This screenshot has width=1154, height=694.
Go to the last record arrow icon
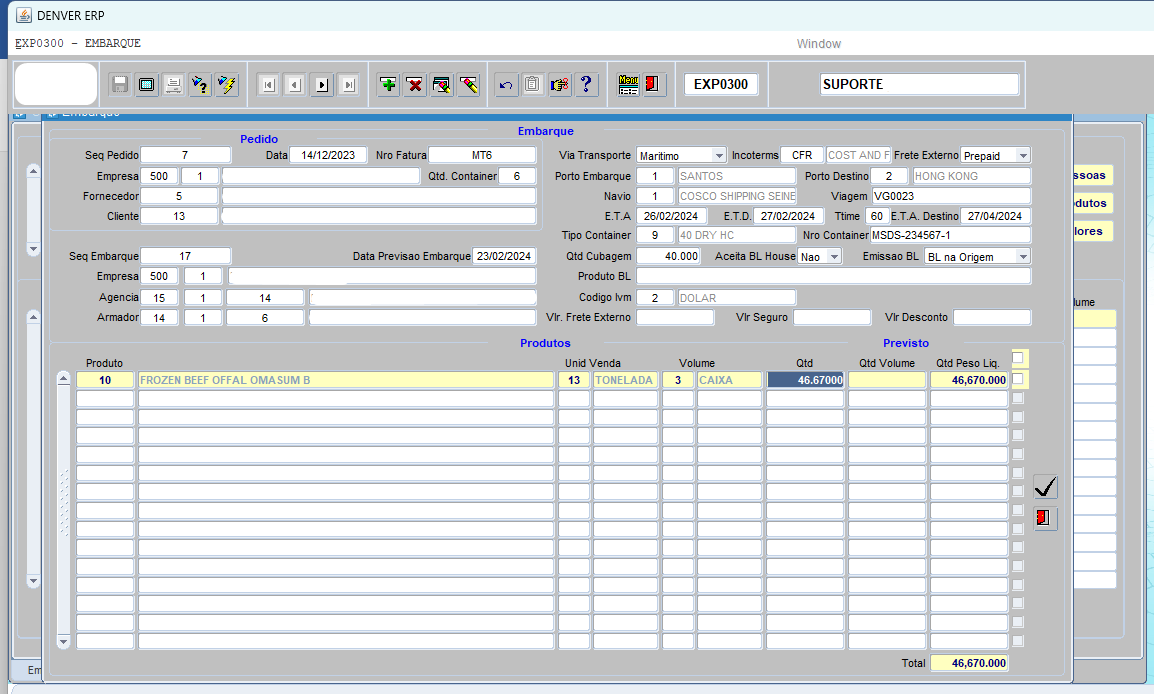click(349, 85)
